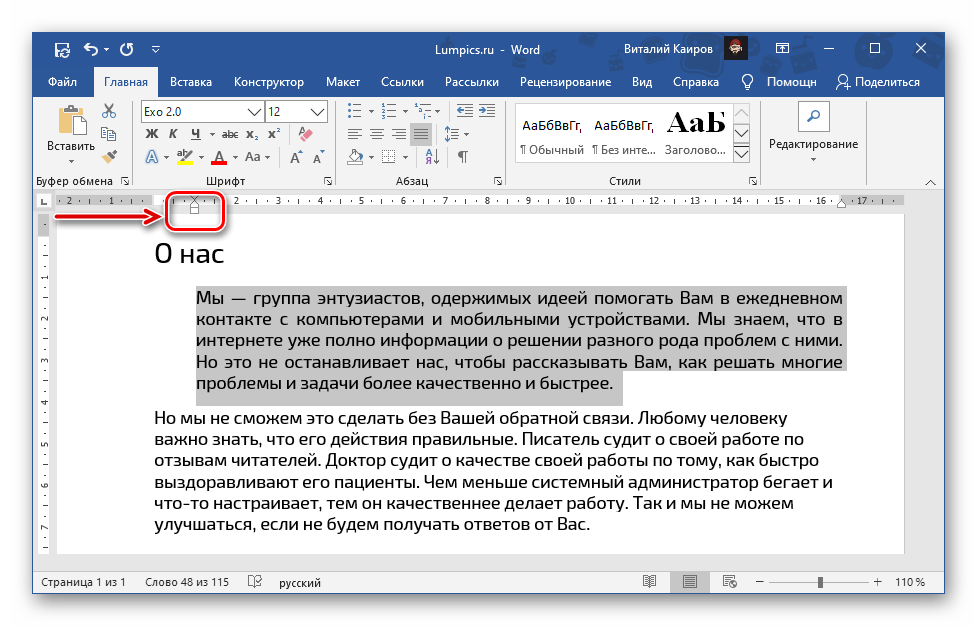Viewport: 977px width, 626px height.
Task: Save the document from Quick Access toolbar
Action: click(x=63, y=49)
